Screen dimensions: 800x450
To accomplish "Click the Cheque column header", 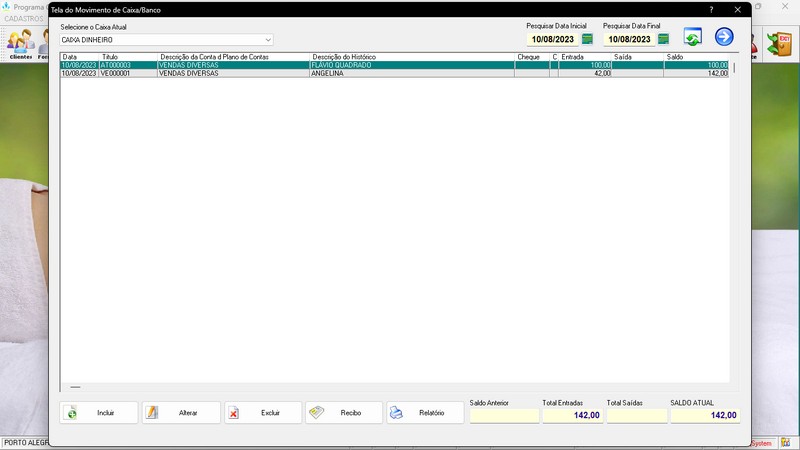I will (532, 57).
